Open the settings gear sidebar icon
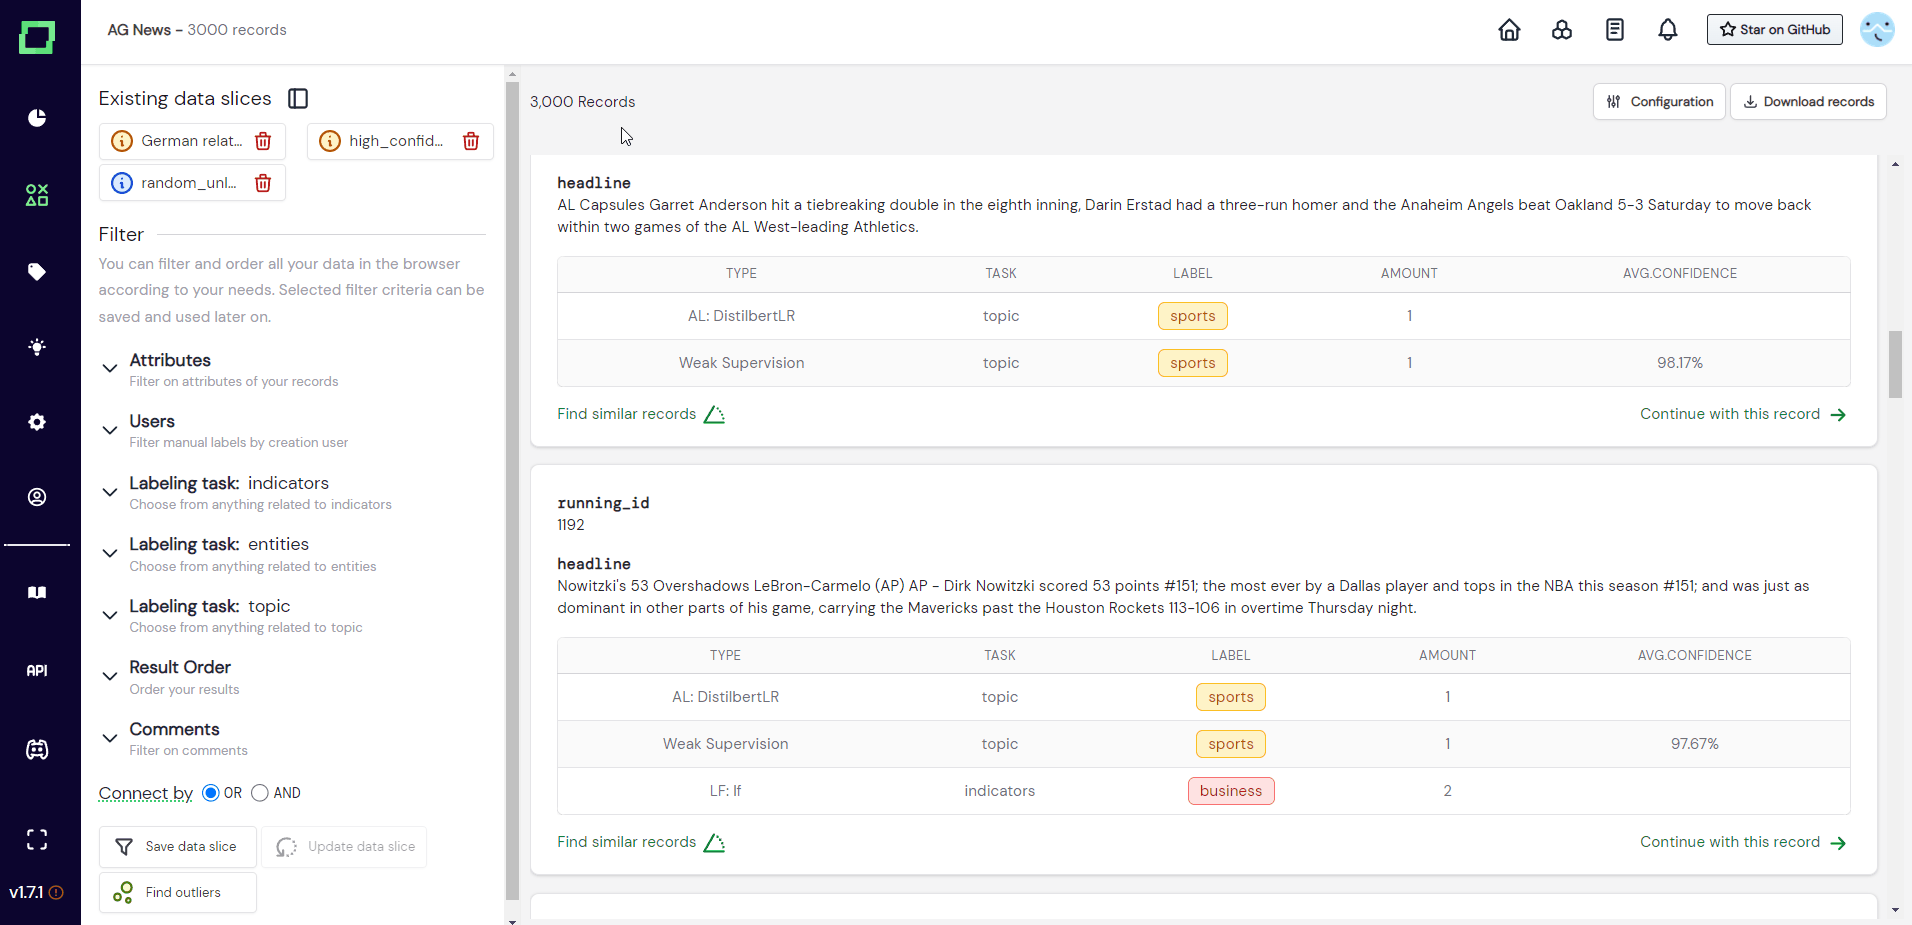The height and width of the screenshot is (925, 1912). click(x=37, y=422)
